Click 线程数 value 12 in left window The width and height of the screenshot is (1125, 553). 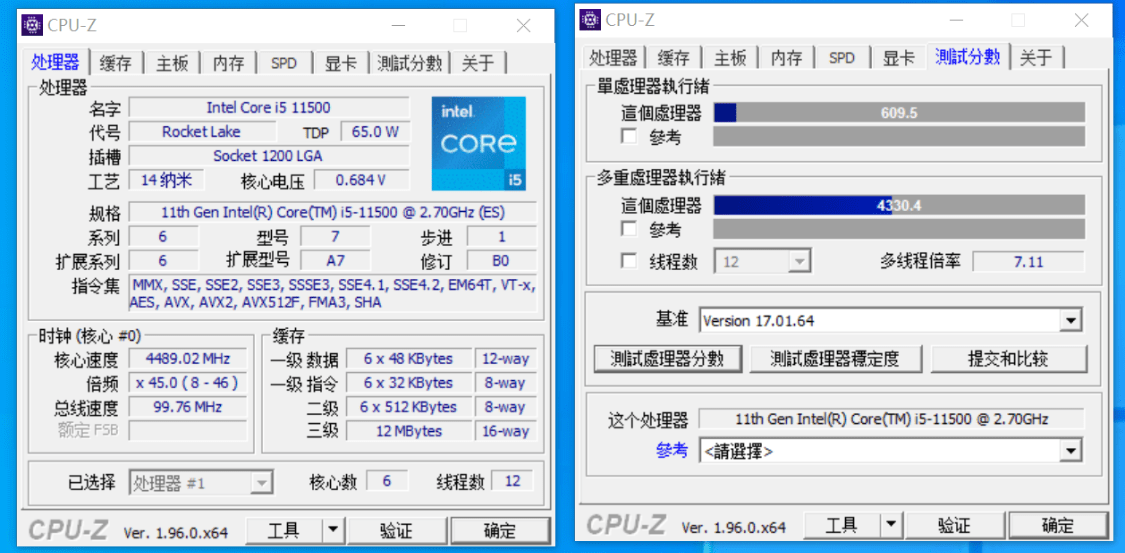tap(512, 481)
